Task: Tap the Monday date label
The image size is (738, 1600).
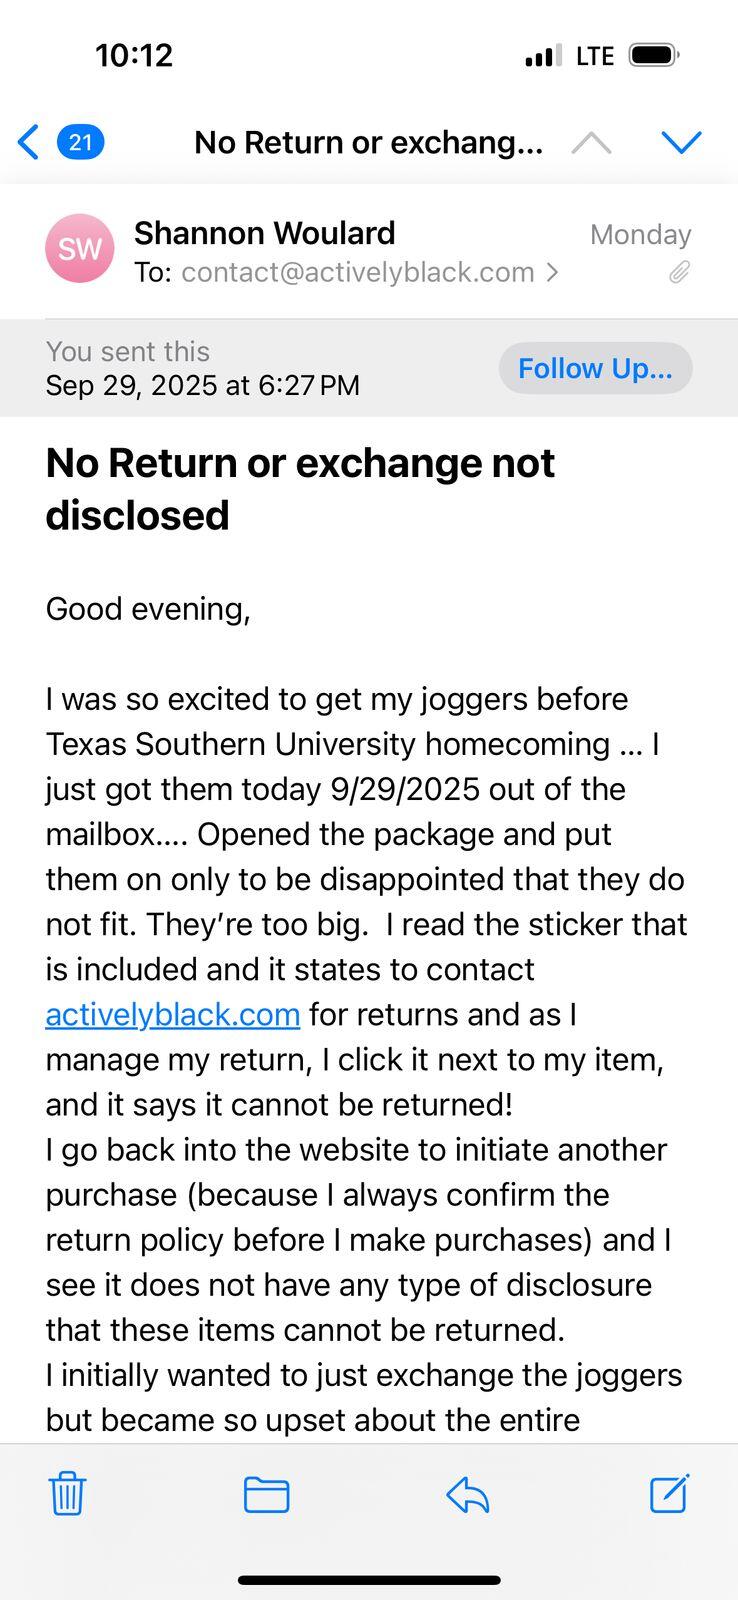Action: pyautogui.click(x=641, y=234)
